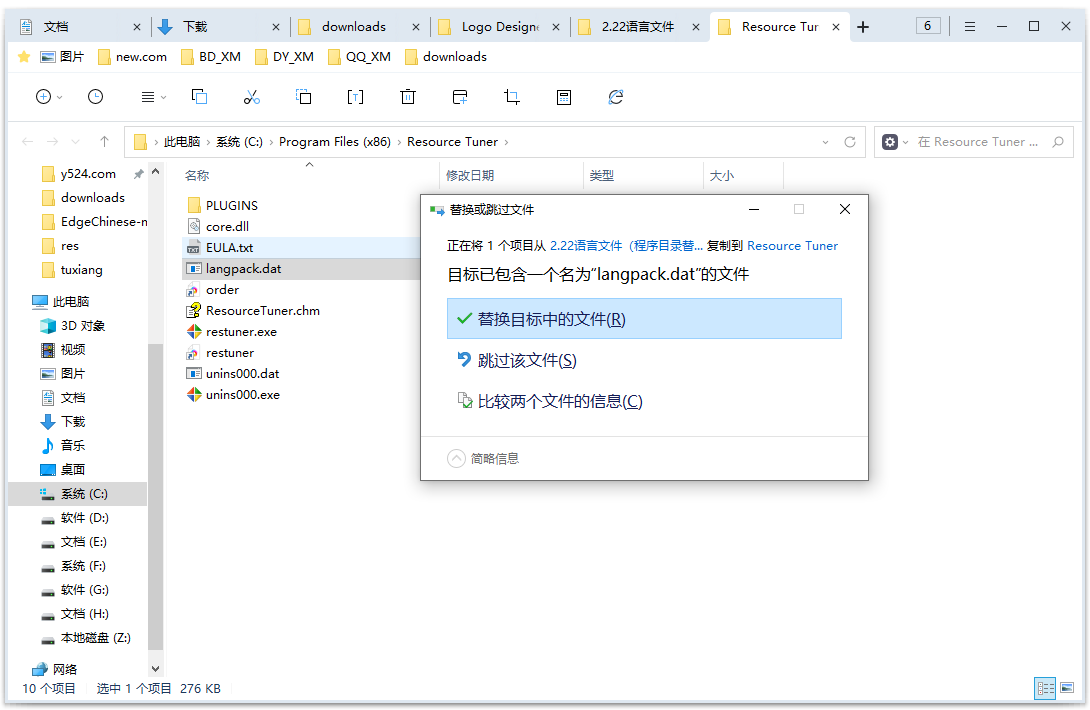This screenshot has width=1090, height=710.
Task: Choose 比较两个文件的信息(C) option
Action: coord(644,401)
